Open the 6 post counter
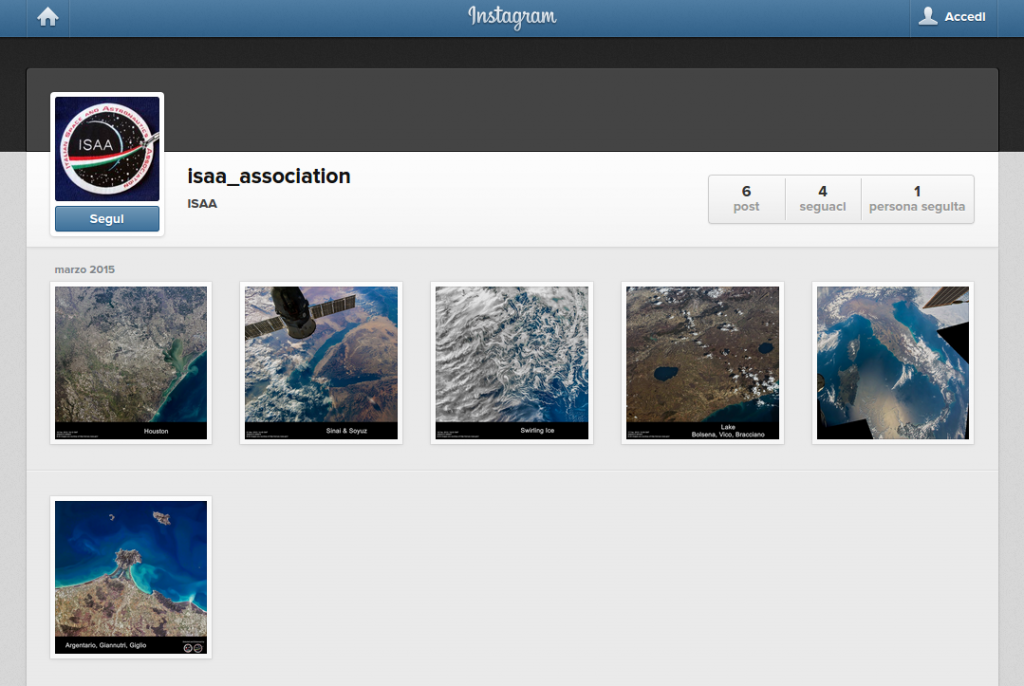 tap(746, 198)
